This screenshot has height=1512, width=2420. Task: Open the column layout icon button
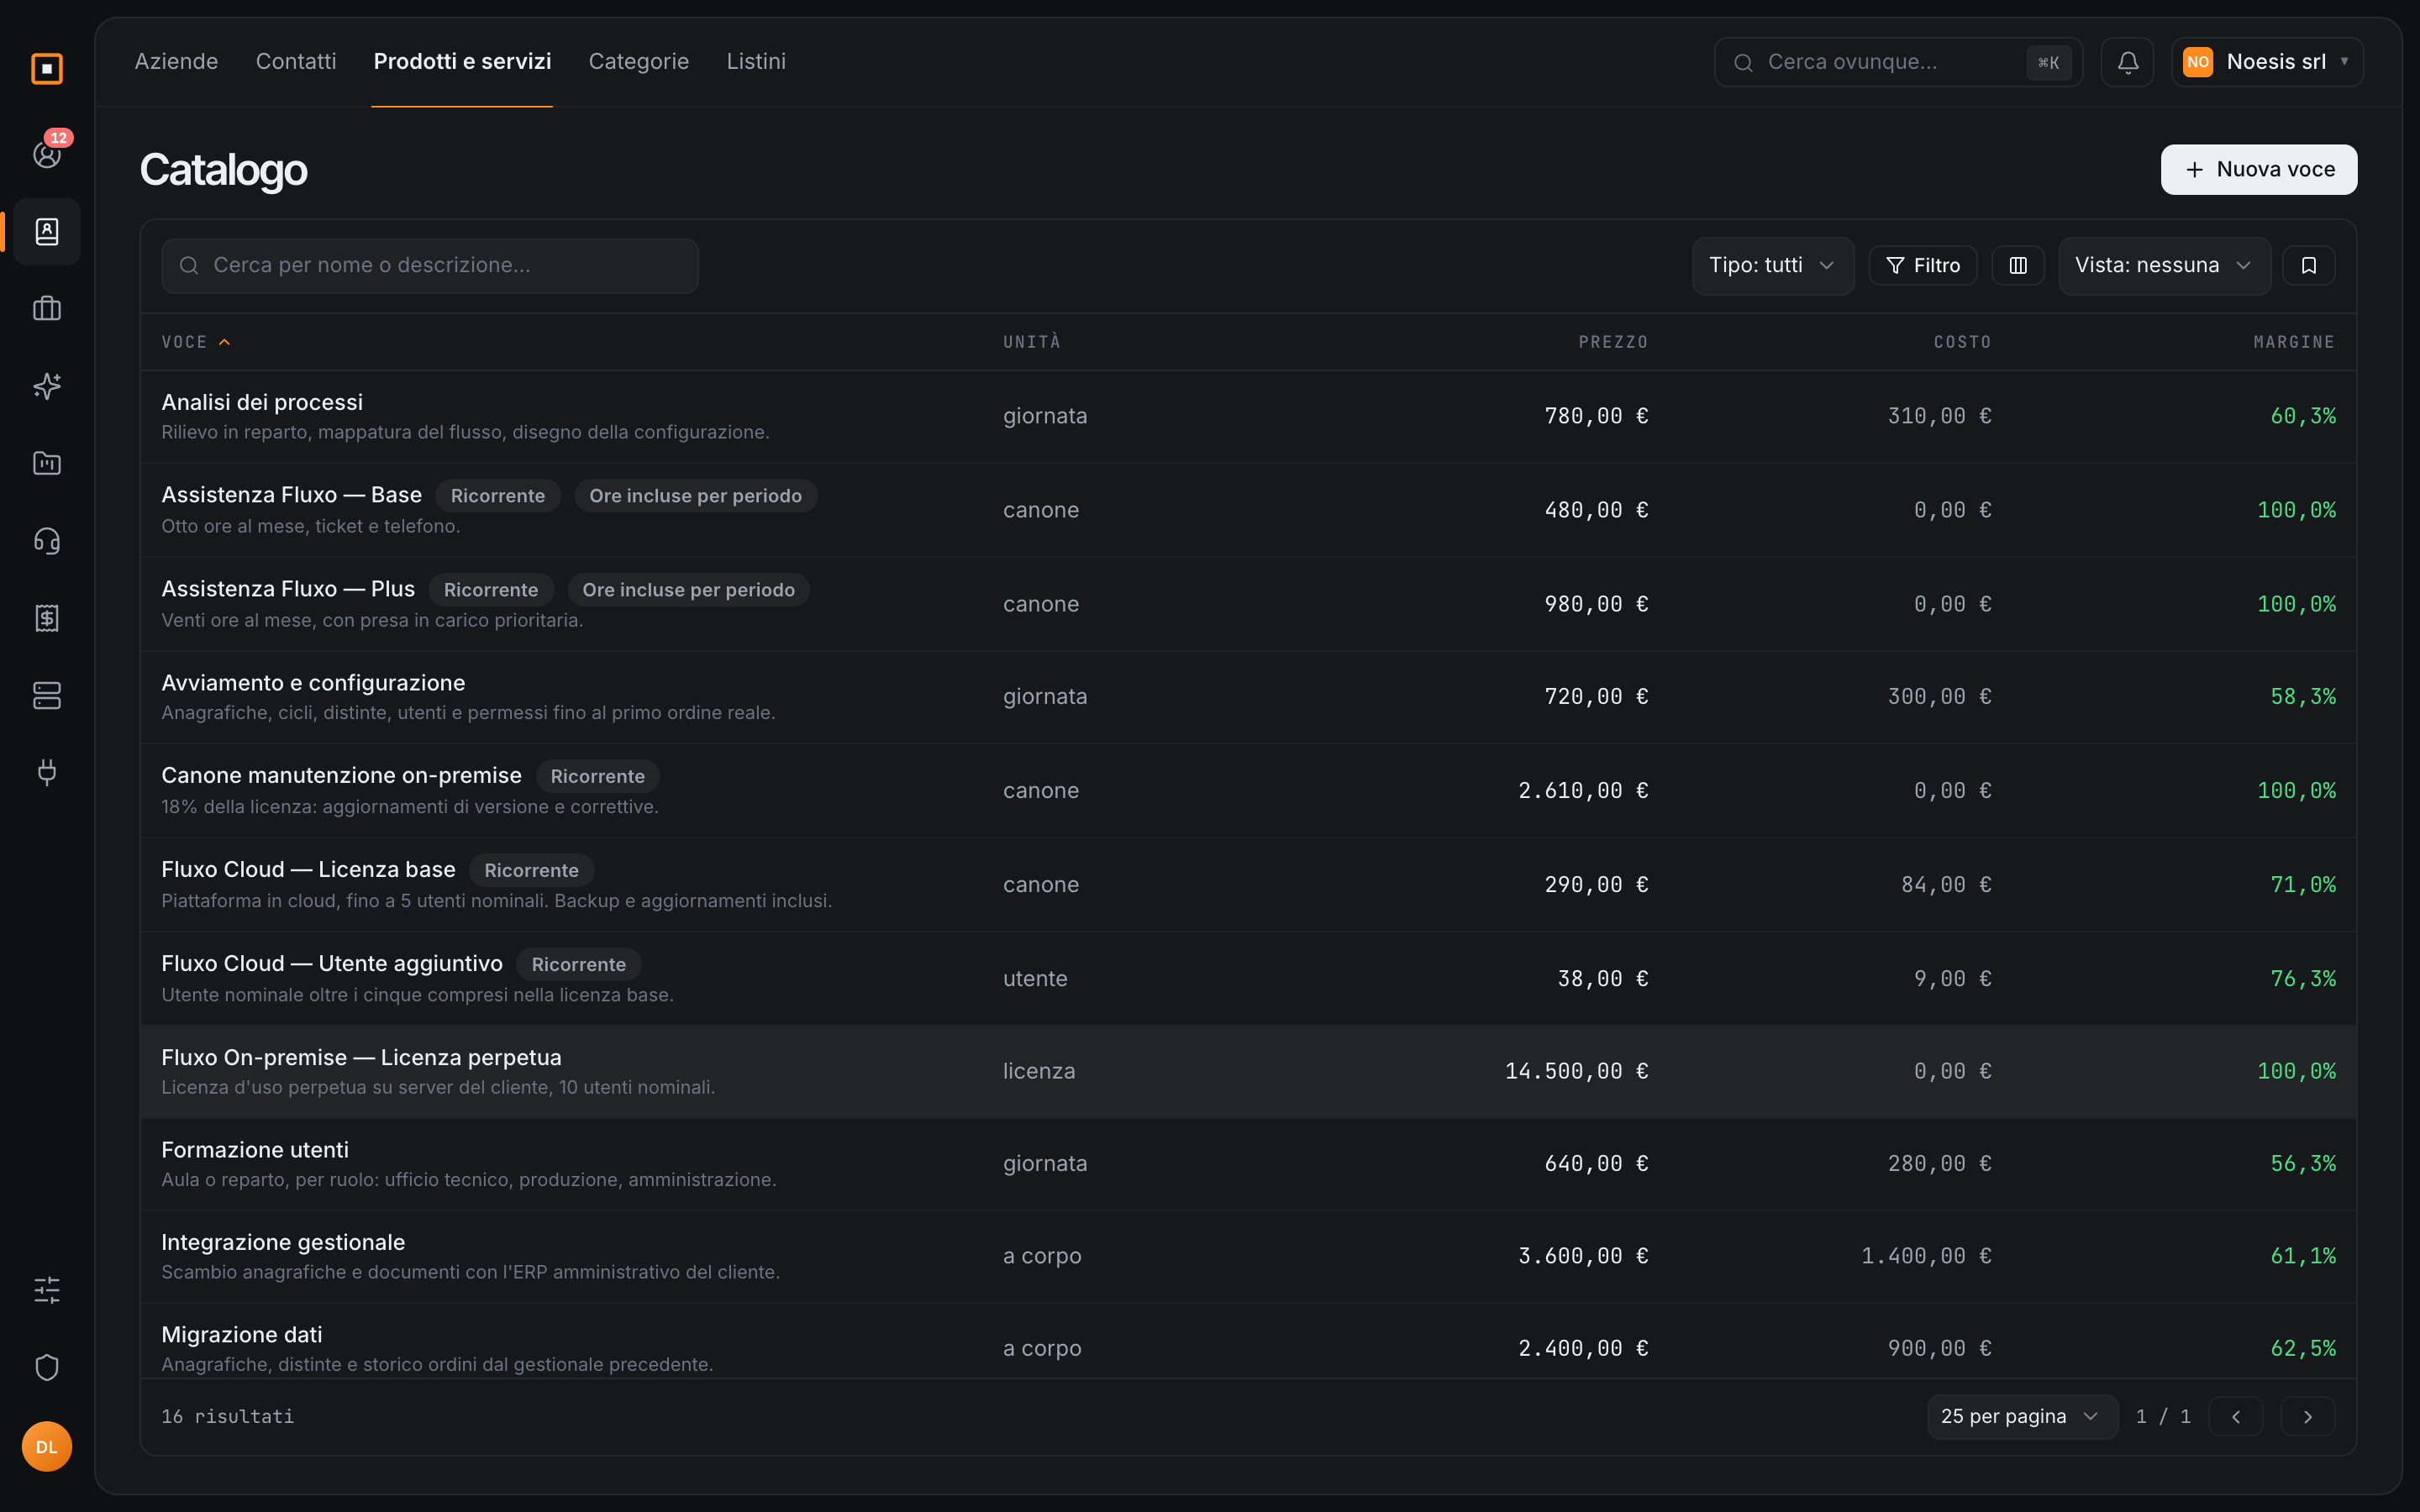point(2018,265)
